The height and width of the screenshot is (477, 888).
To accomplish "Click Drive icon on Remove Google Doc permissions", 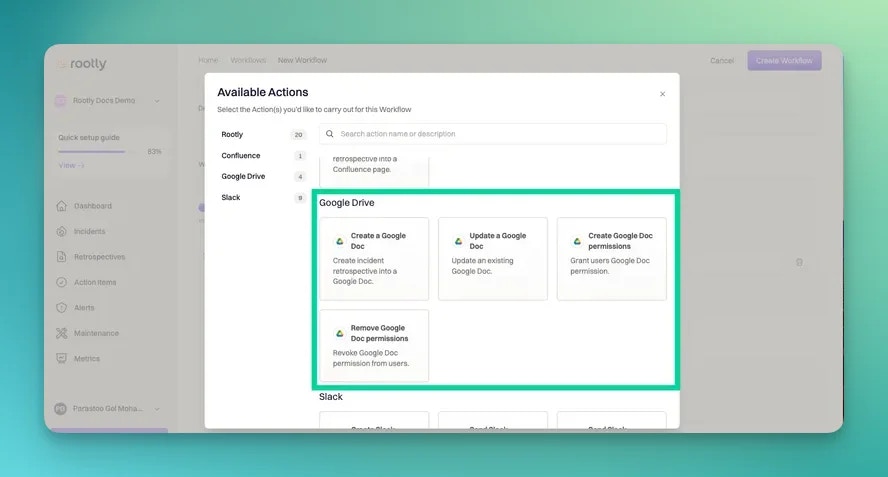I will [340, 334].
